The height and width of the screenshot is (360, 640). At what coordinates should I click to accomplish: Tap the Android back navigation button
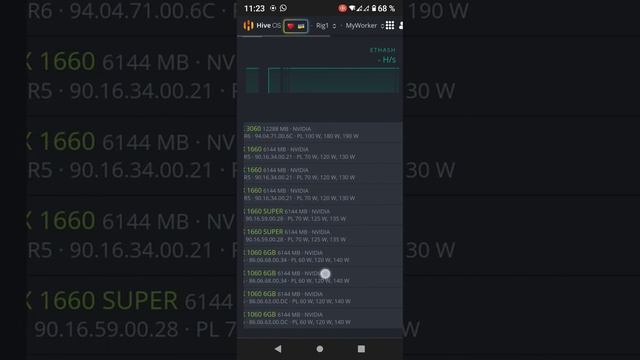pos(278,349)
